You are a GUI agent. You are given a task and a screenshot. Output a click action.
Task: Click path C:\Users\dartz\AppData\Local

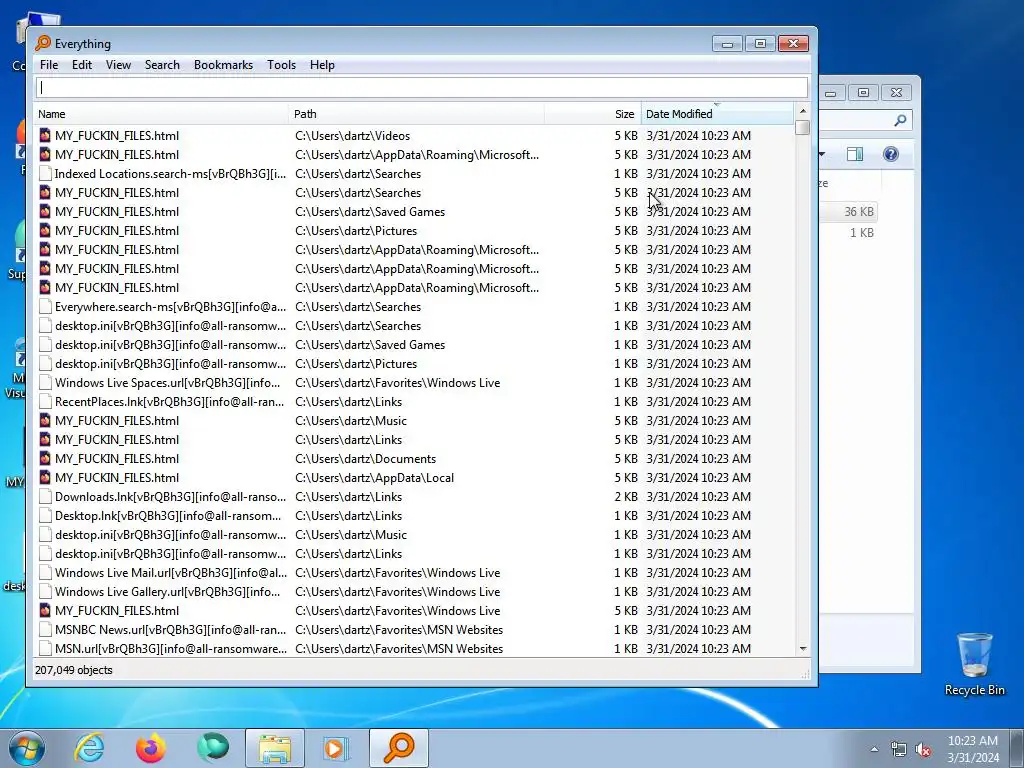(374, 477)
